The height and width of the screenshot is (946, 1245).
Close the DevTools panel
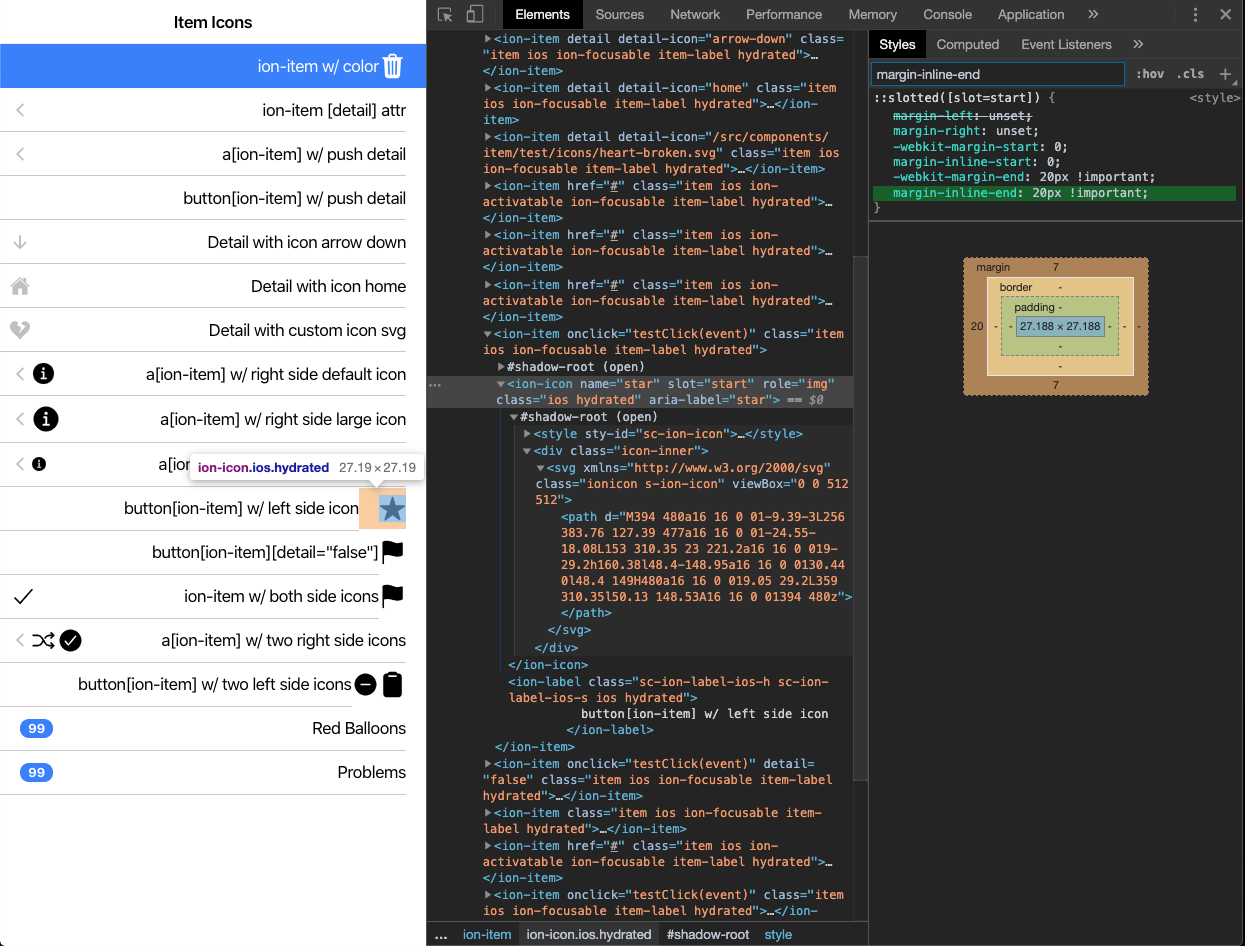pos(1225,14)
